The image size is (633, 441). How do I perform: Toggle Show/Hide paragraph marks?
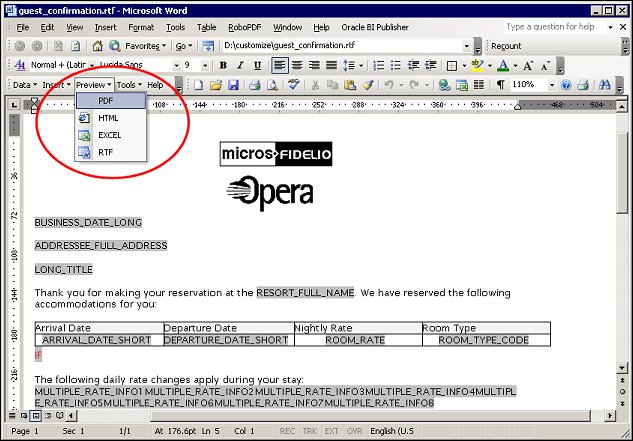click(x=499, y=85)
